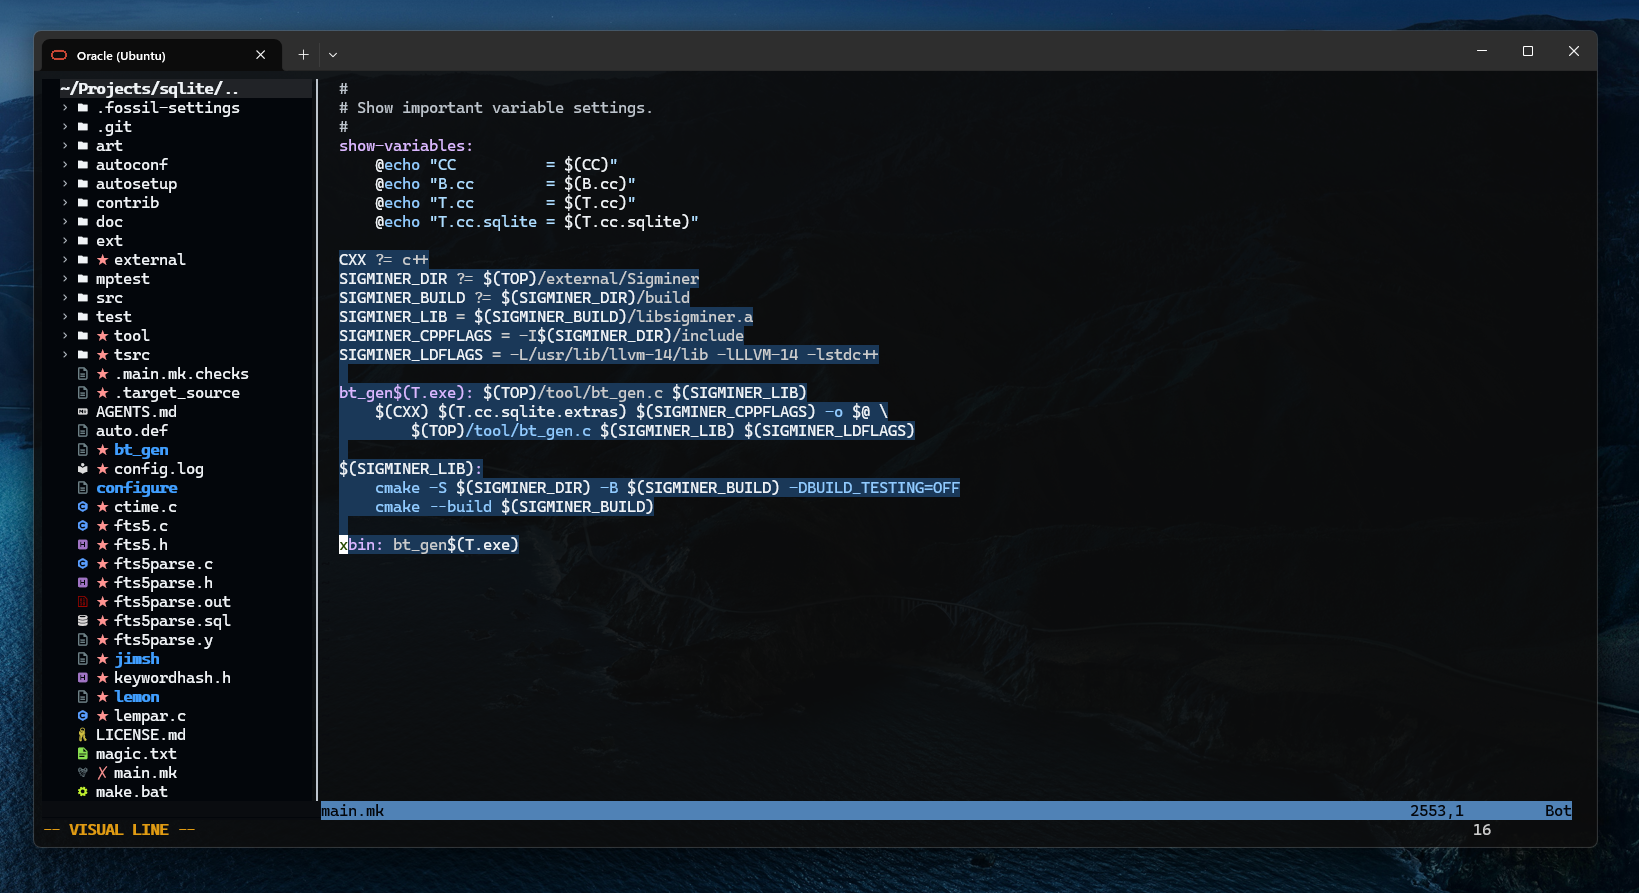
Task: Select the jimsh file entry
Action: (x=137, y=659)
